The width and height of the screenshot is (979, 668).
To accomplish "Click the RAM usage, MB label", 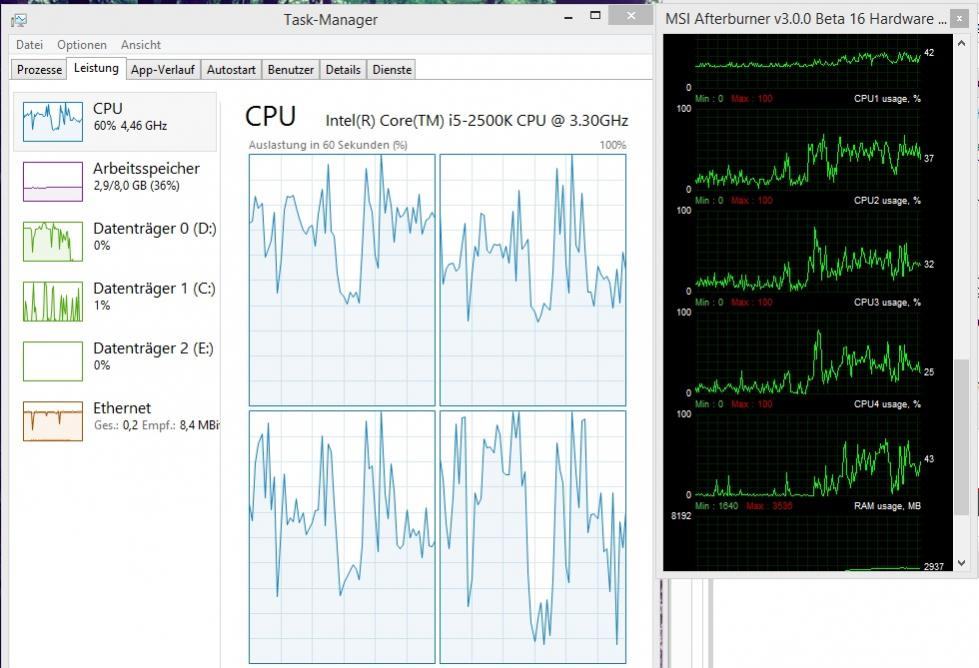I will pyautogui.click(x=887, y=506).
